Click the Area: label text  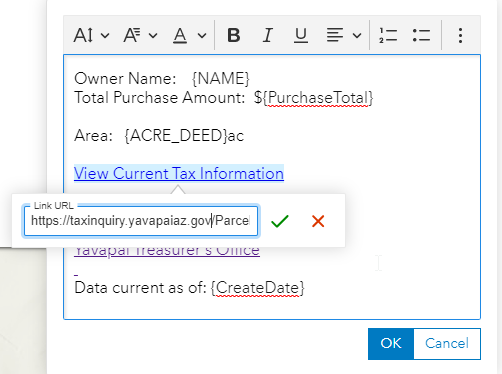(x=93, y=136)
